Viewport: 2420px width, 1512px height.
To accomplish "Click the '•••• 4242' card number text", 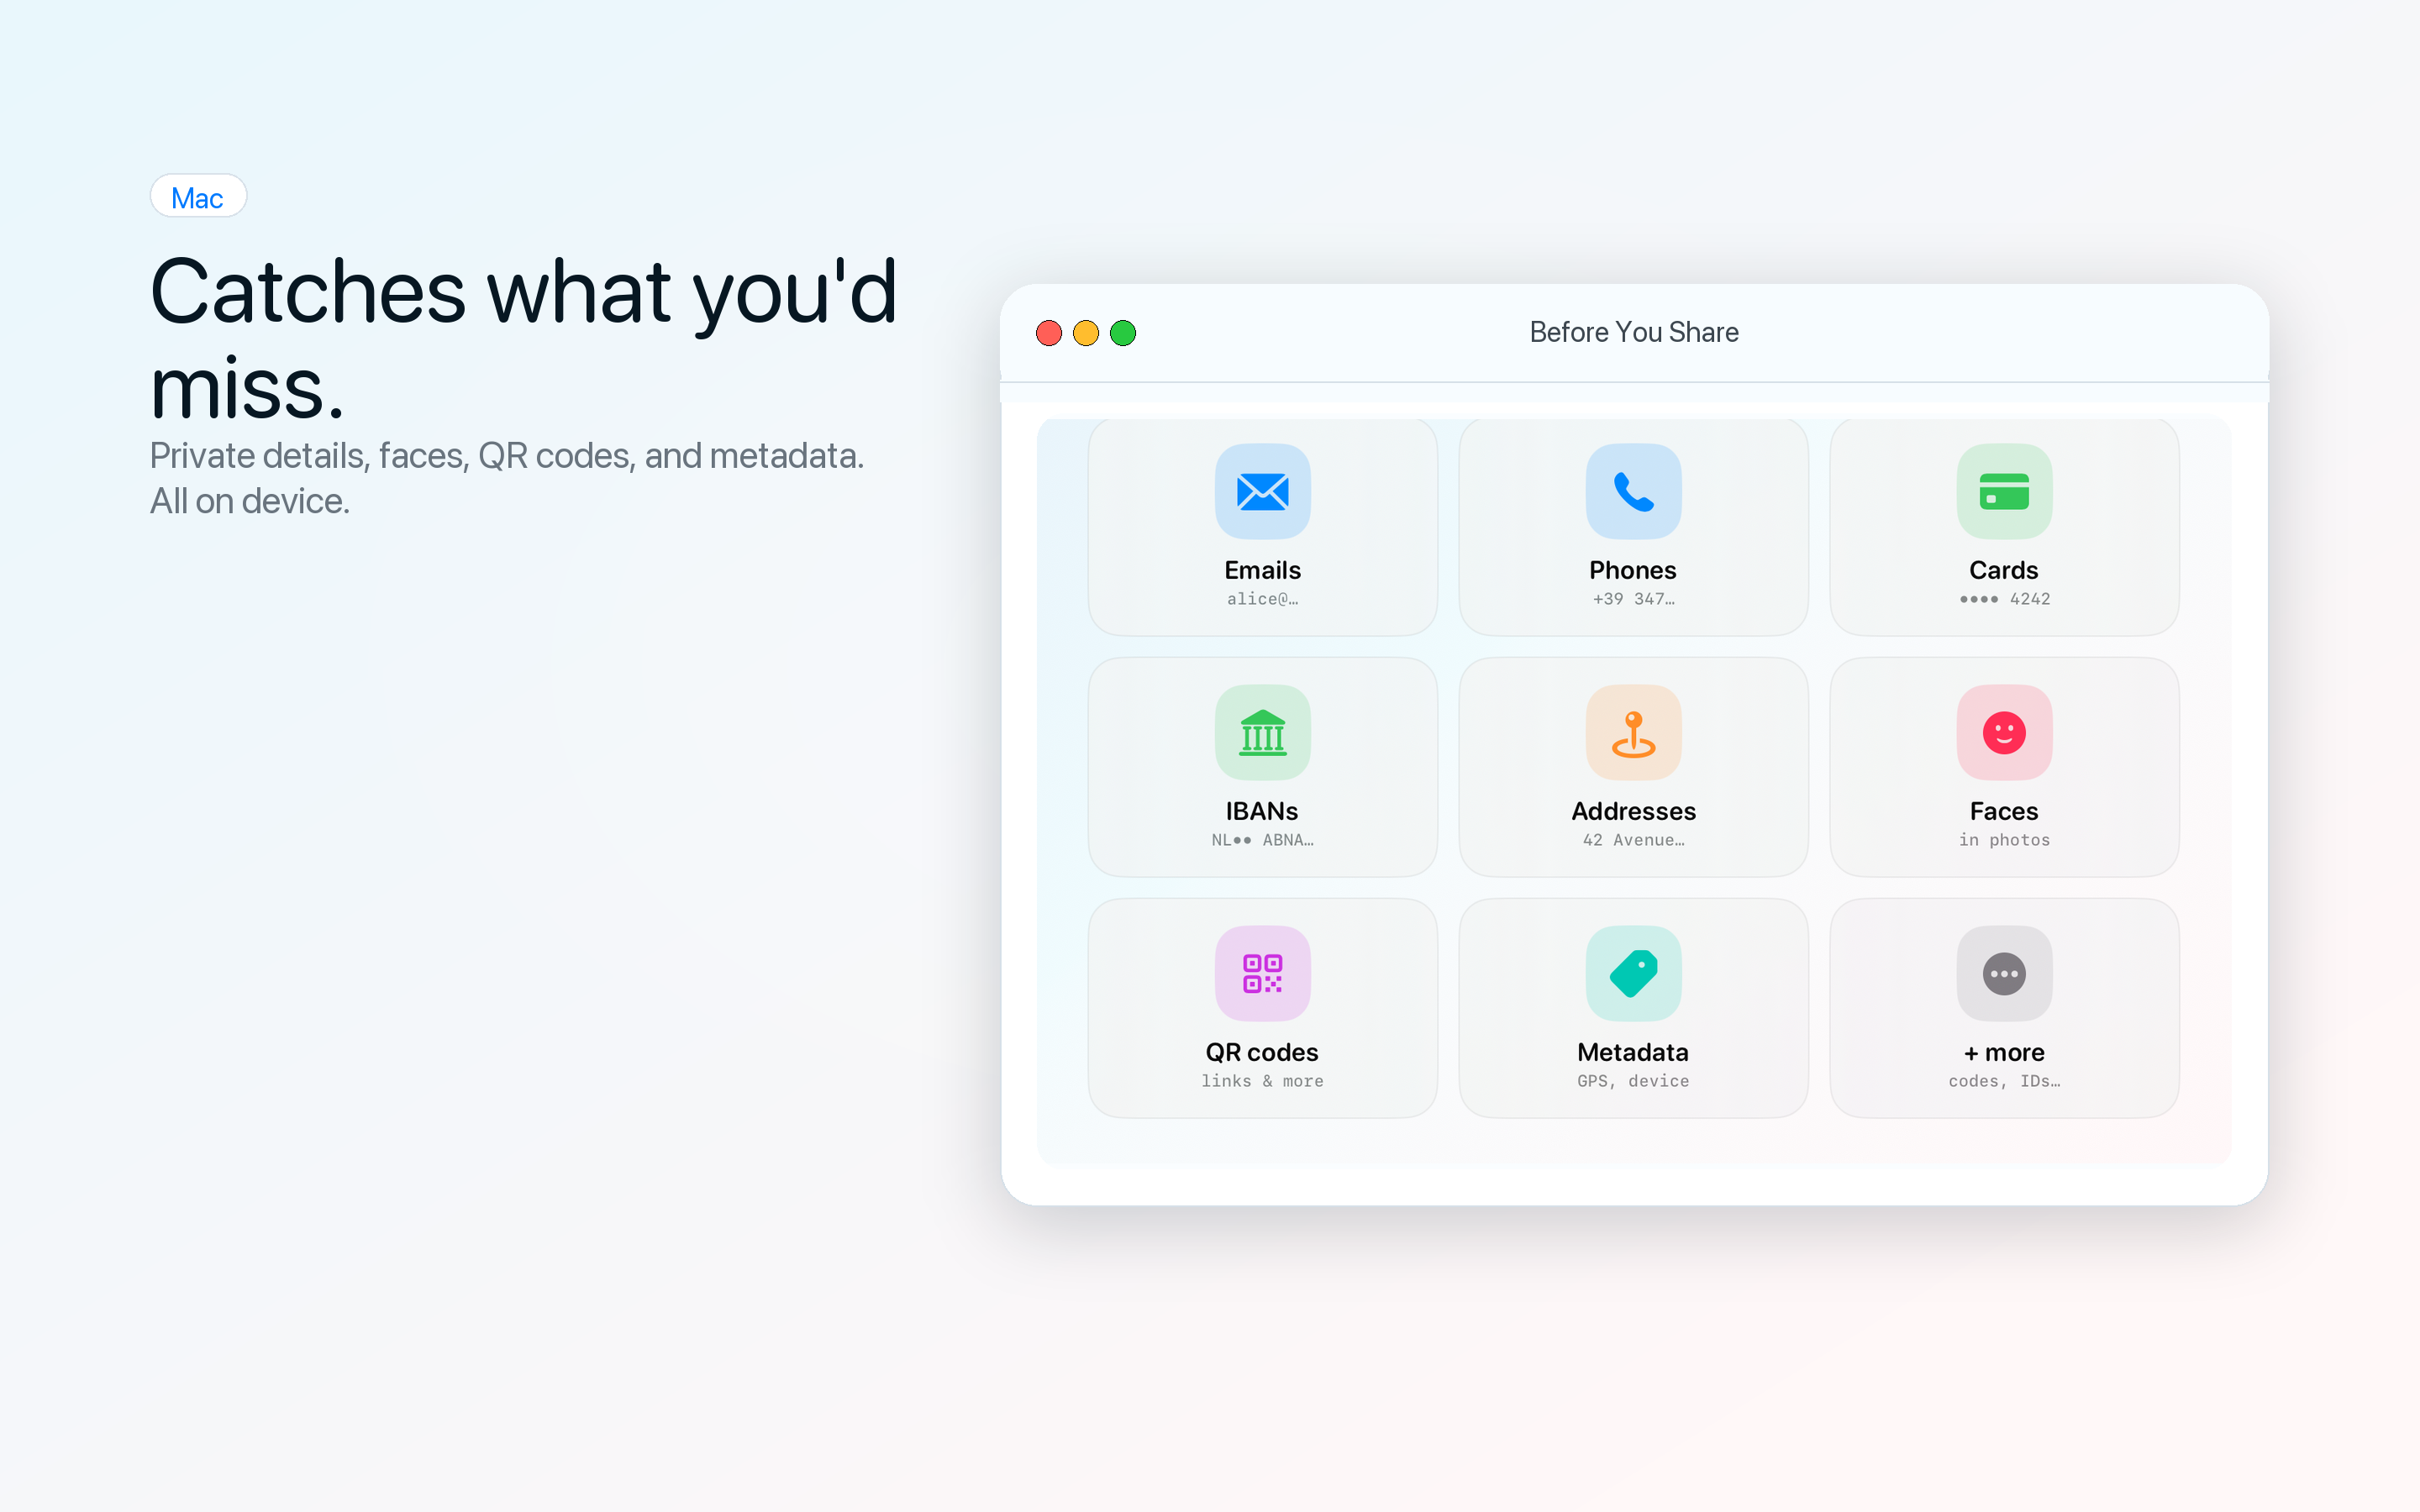I will point(2004,599).
